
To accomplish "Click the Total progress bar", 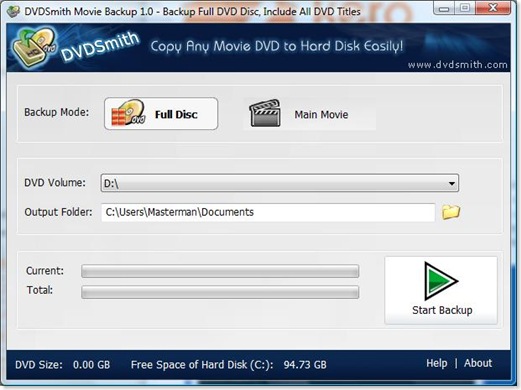I will (220, 292).
